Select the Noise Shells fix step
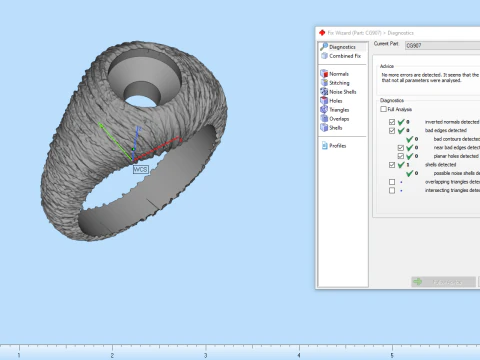 click(x=338, y=92)
